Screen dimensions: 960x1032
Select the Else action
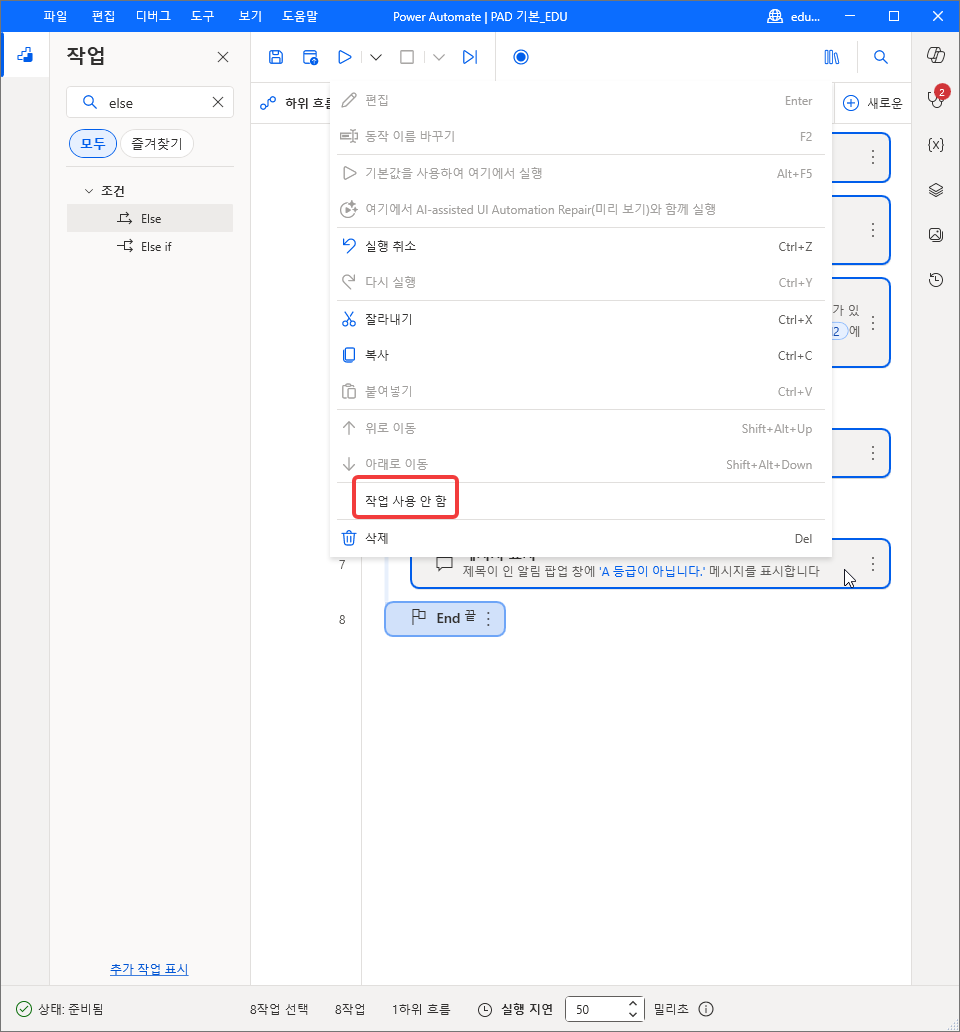point(150,219)
